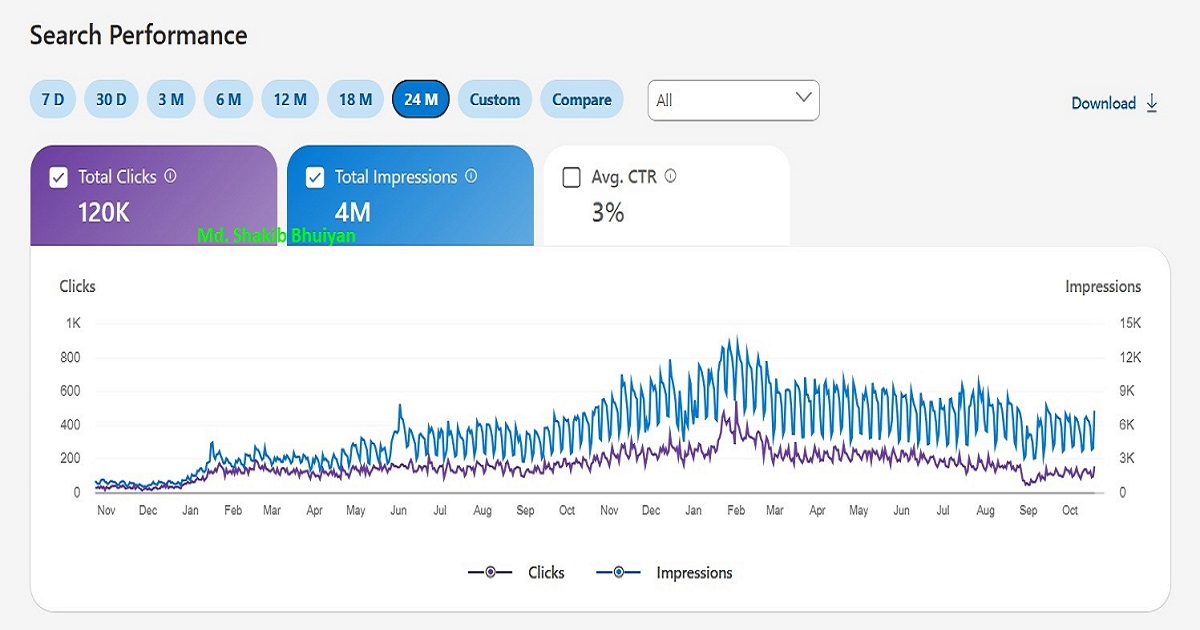
Task: Click the Total Clicks card
Action: tap(154, 195)
